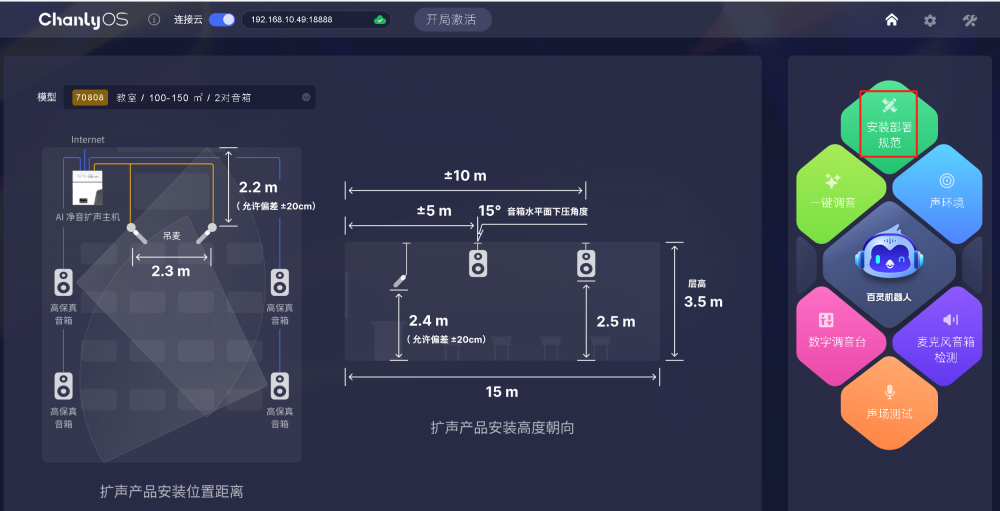Click the ChanlyOS logo
This screenshot has height=511, width=1000.
point(83,20)
